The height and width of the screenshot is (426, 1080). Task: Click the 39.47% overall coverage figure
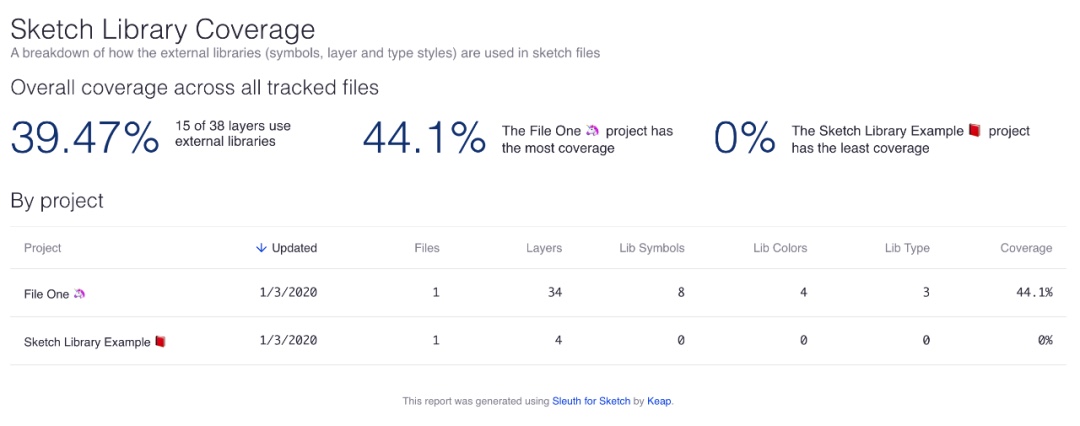(85, 138)
